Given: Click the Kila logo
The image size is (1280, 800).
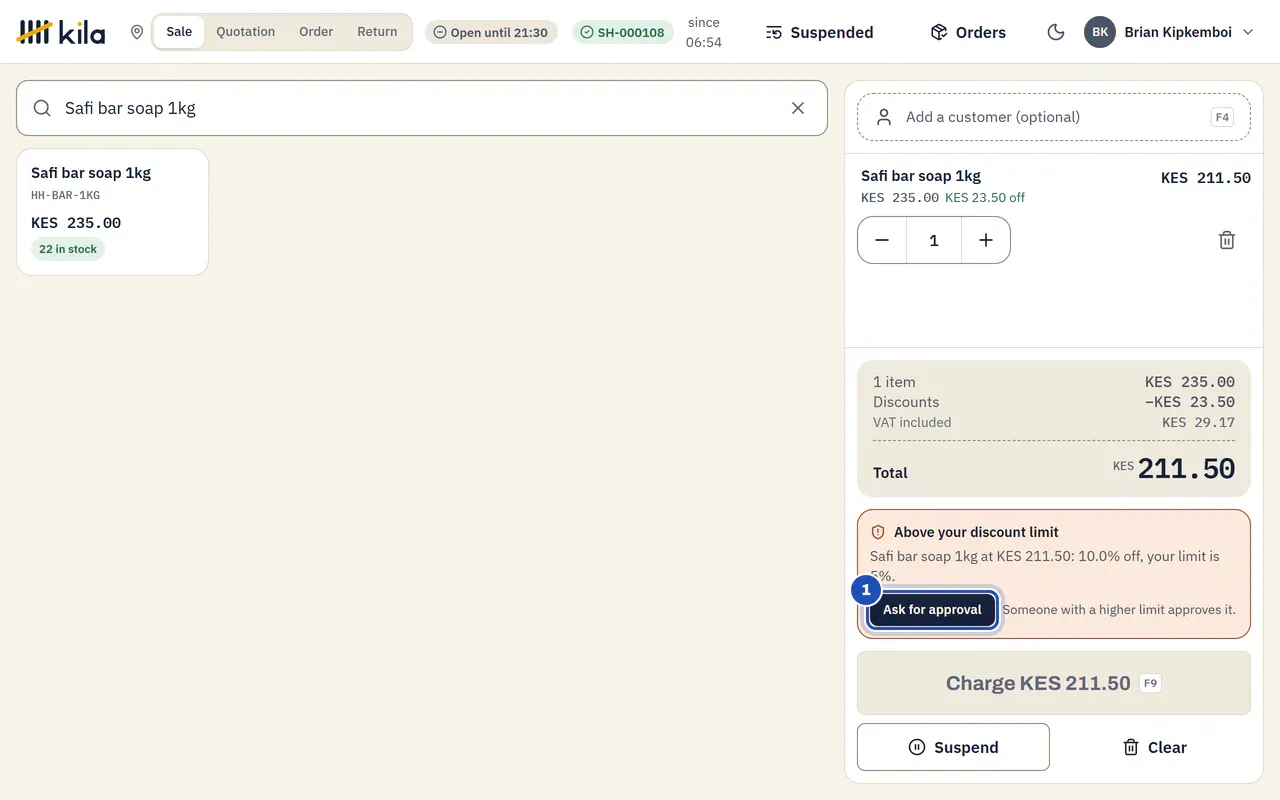Looking at the screenshot, I should click(61, 32).
